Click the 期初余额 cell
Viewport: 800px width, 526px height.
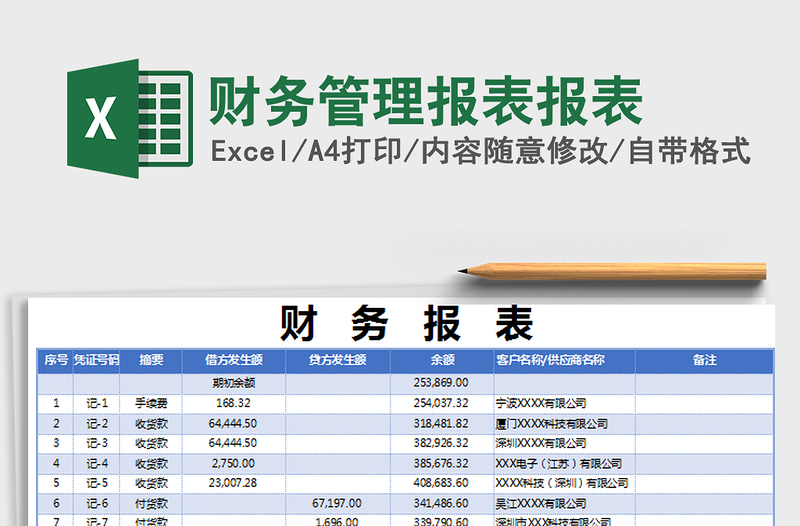[x=234, y=383]
